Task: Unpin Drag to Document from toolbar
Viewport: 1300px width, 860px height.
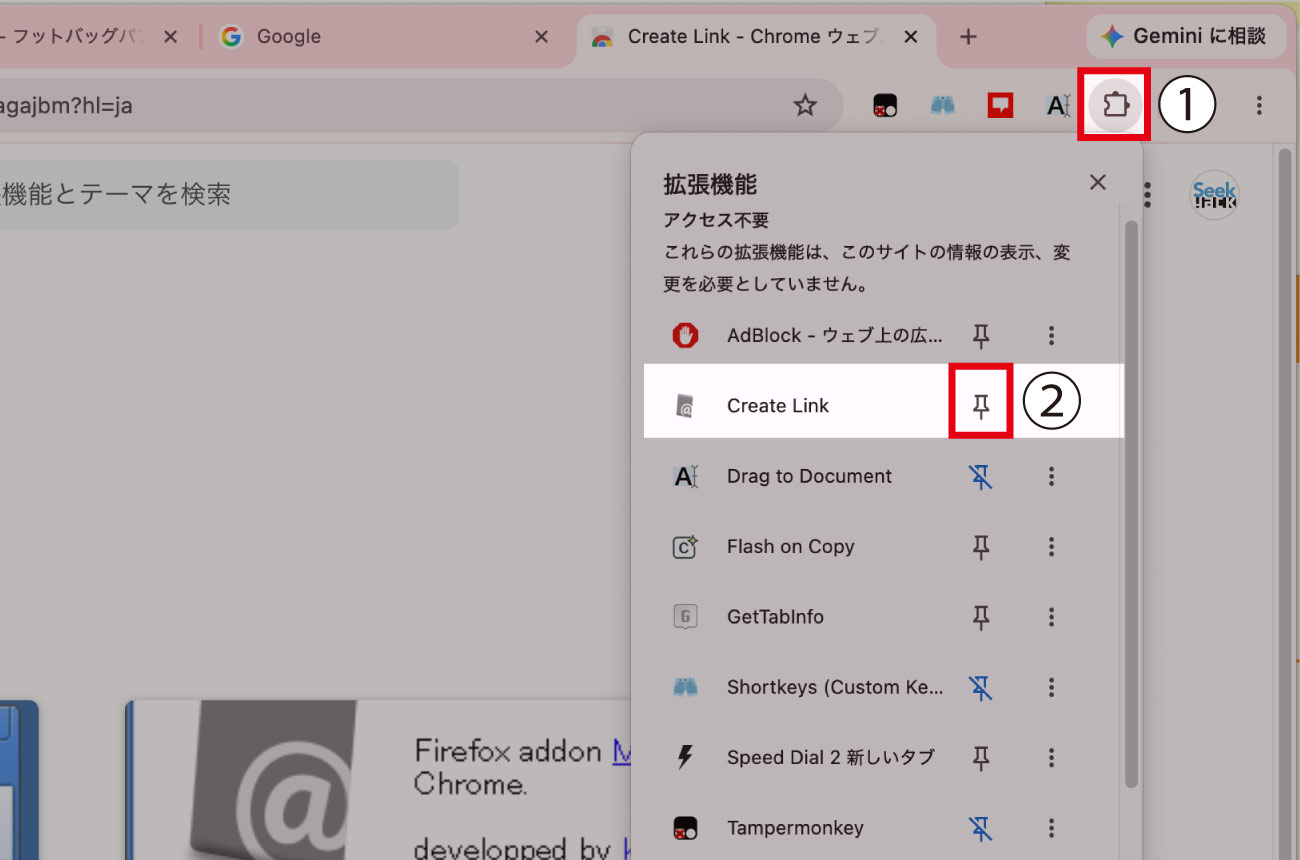Action: coord(981,476)
